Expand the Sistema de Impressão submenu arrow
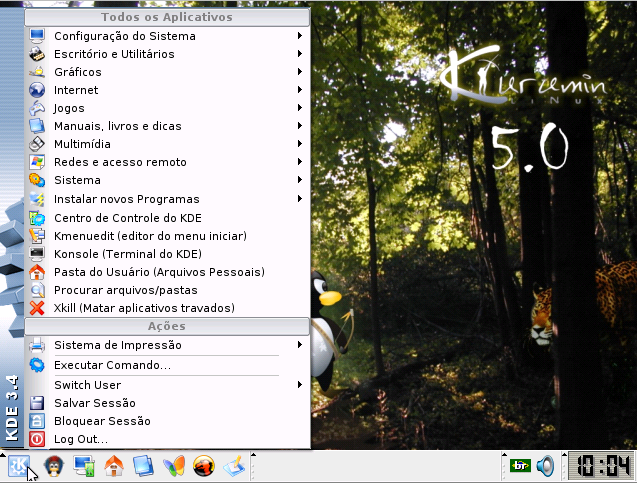637x483 pixels. (x=300, y=344)
